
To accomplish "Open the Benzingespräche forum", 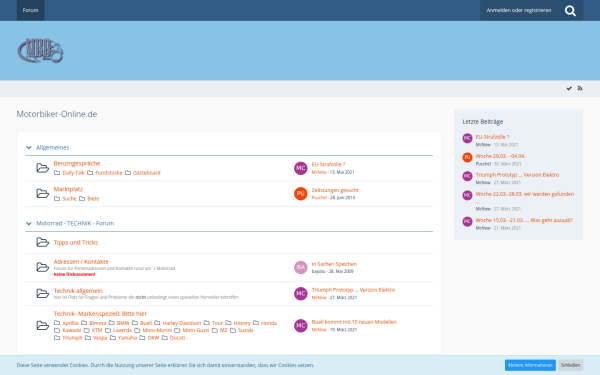I will [x=77, y=163].
